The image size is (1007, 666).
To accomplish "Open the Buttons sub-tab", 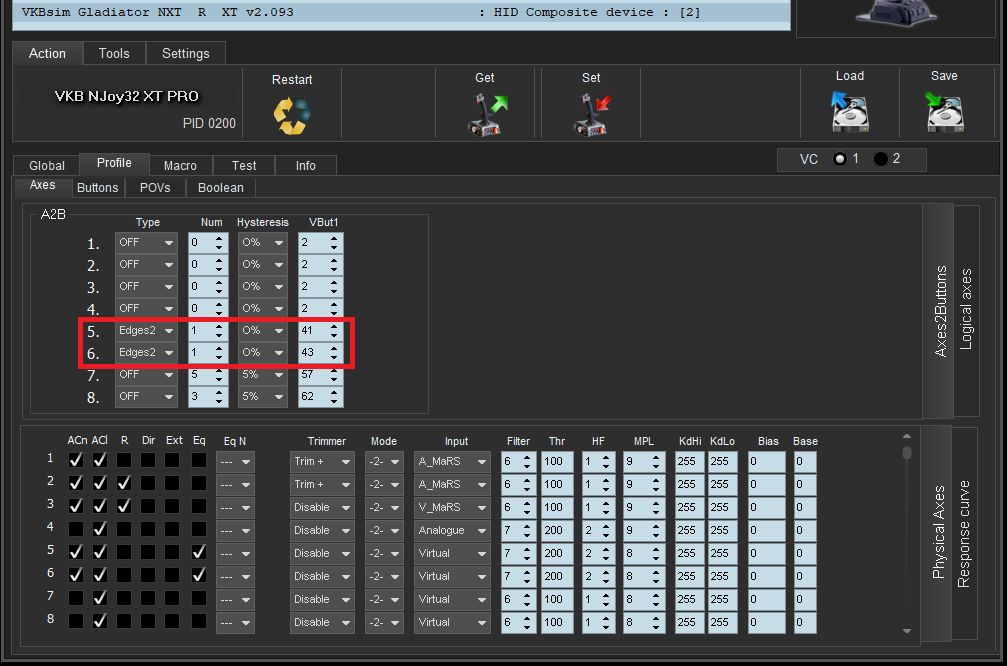I will tap(98, 188).
